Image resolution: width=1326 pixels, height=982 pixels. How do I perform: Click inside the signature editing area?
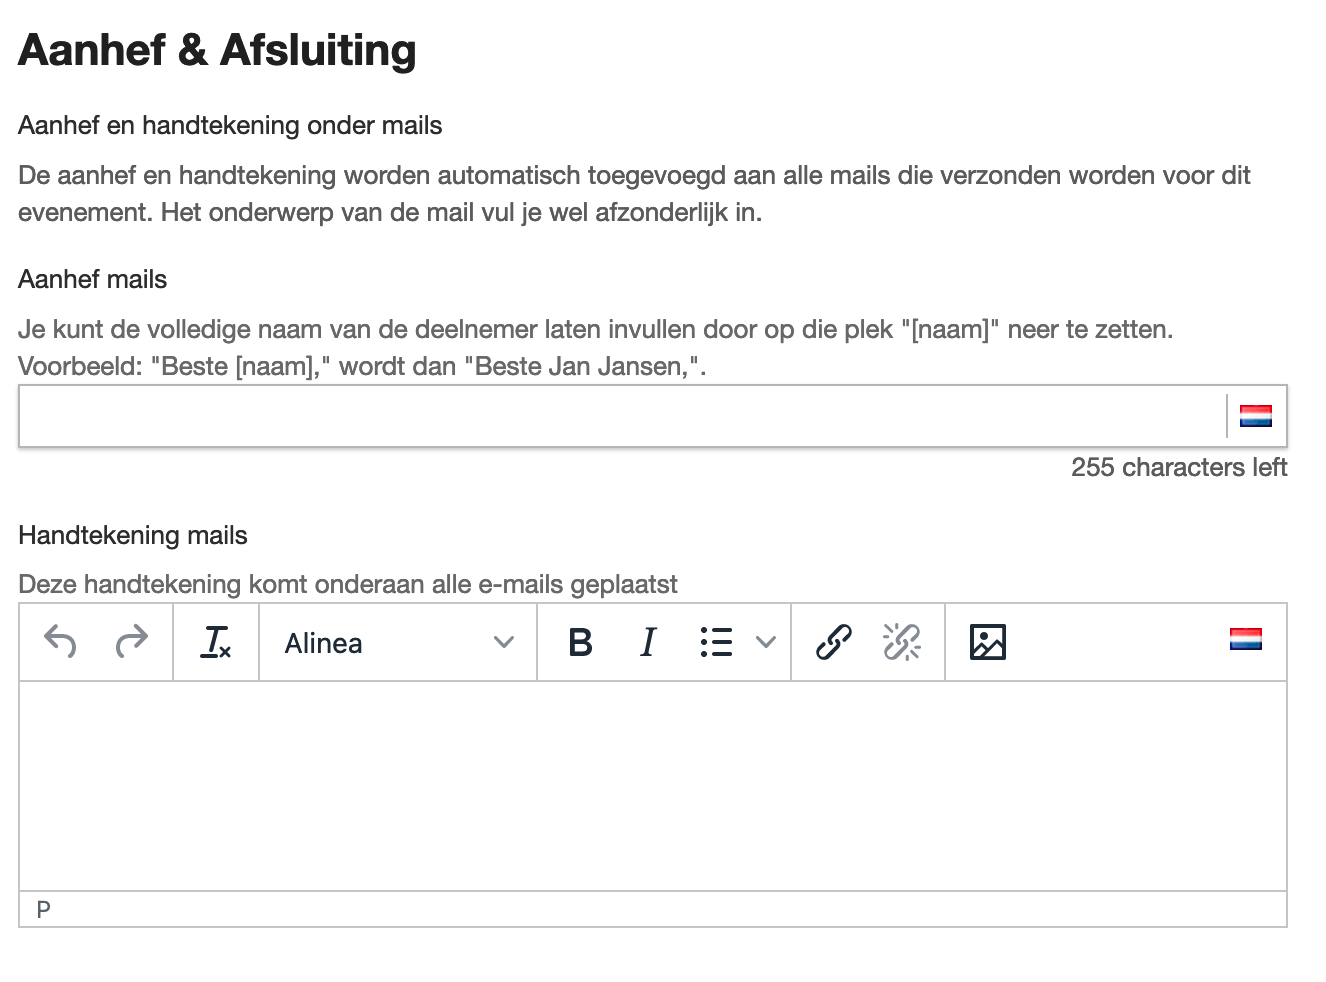click(650, 785)
